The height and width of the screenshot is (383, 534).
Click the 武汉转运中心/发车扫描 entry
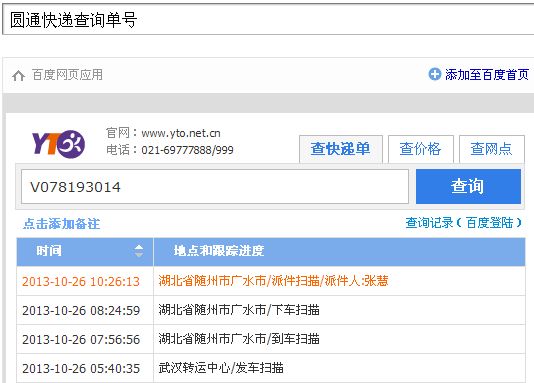click(221, 368)
